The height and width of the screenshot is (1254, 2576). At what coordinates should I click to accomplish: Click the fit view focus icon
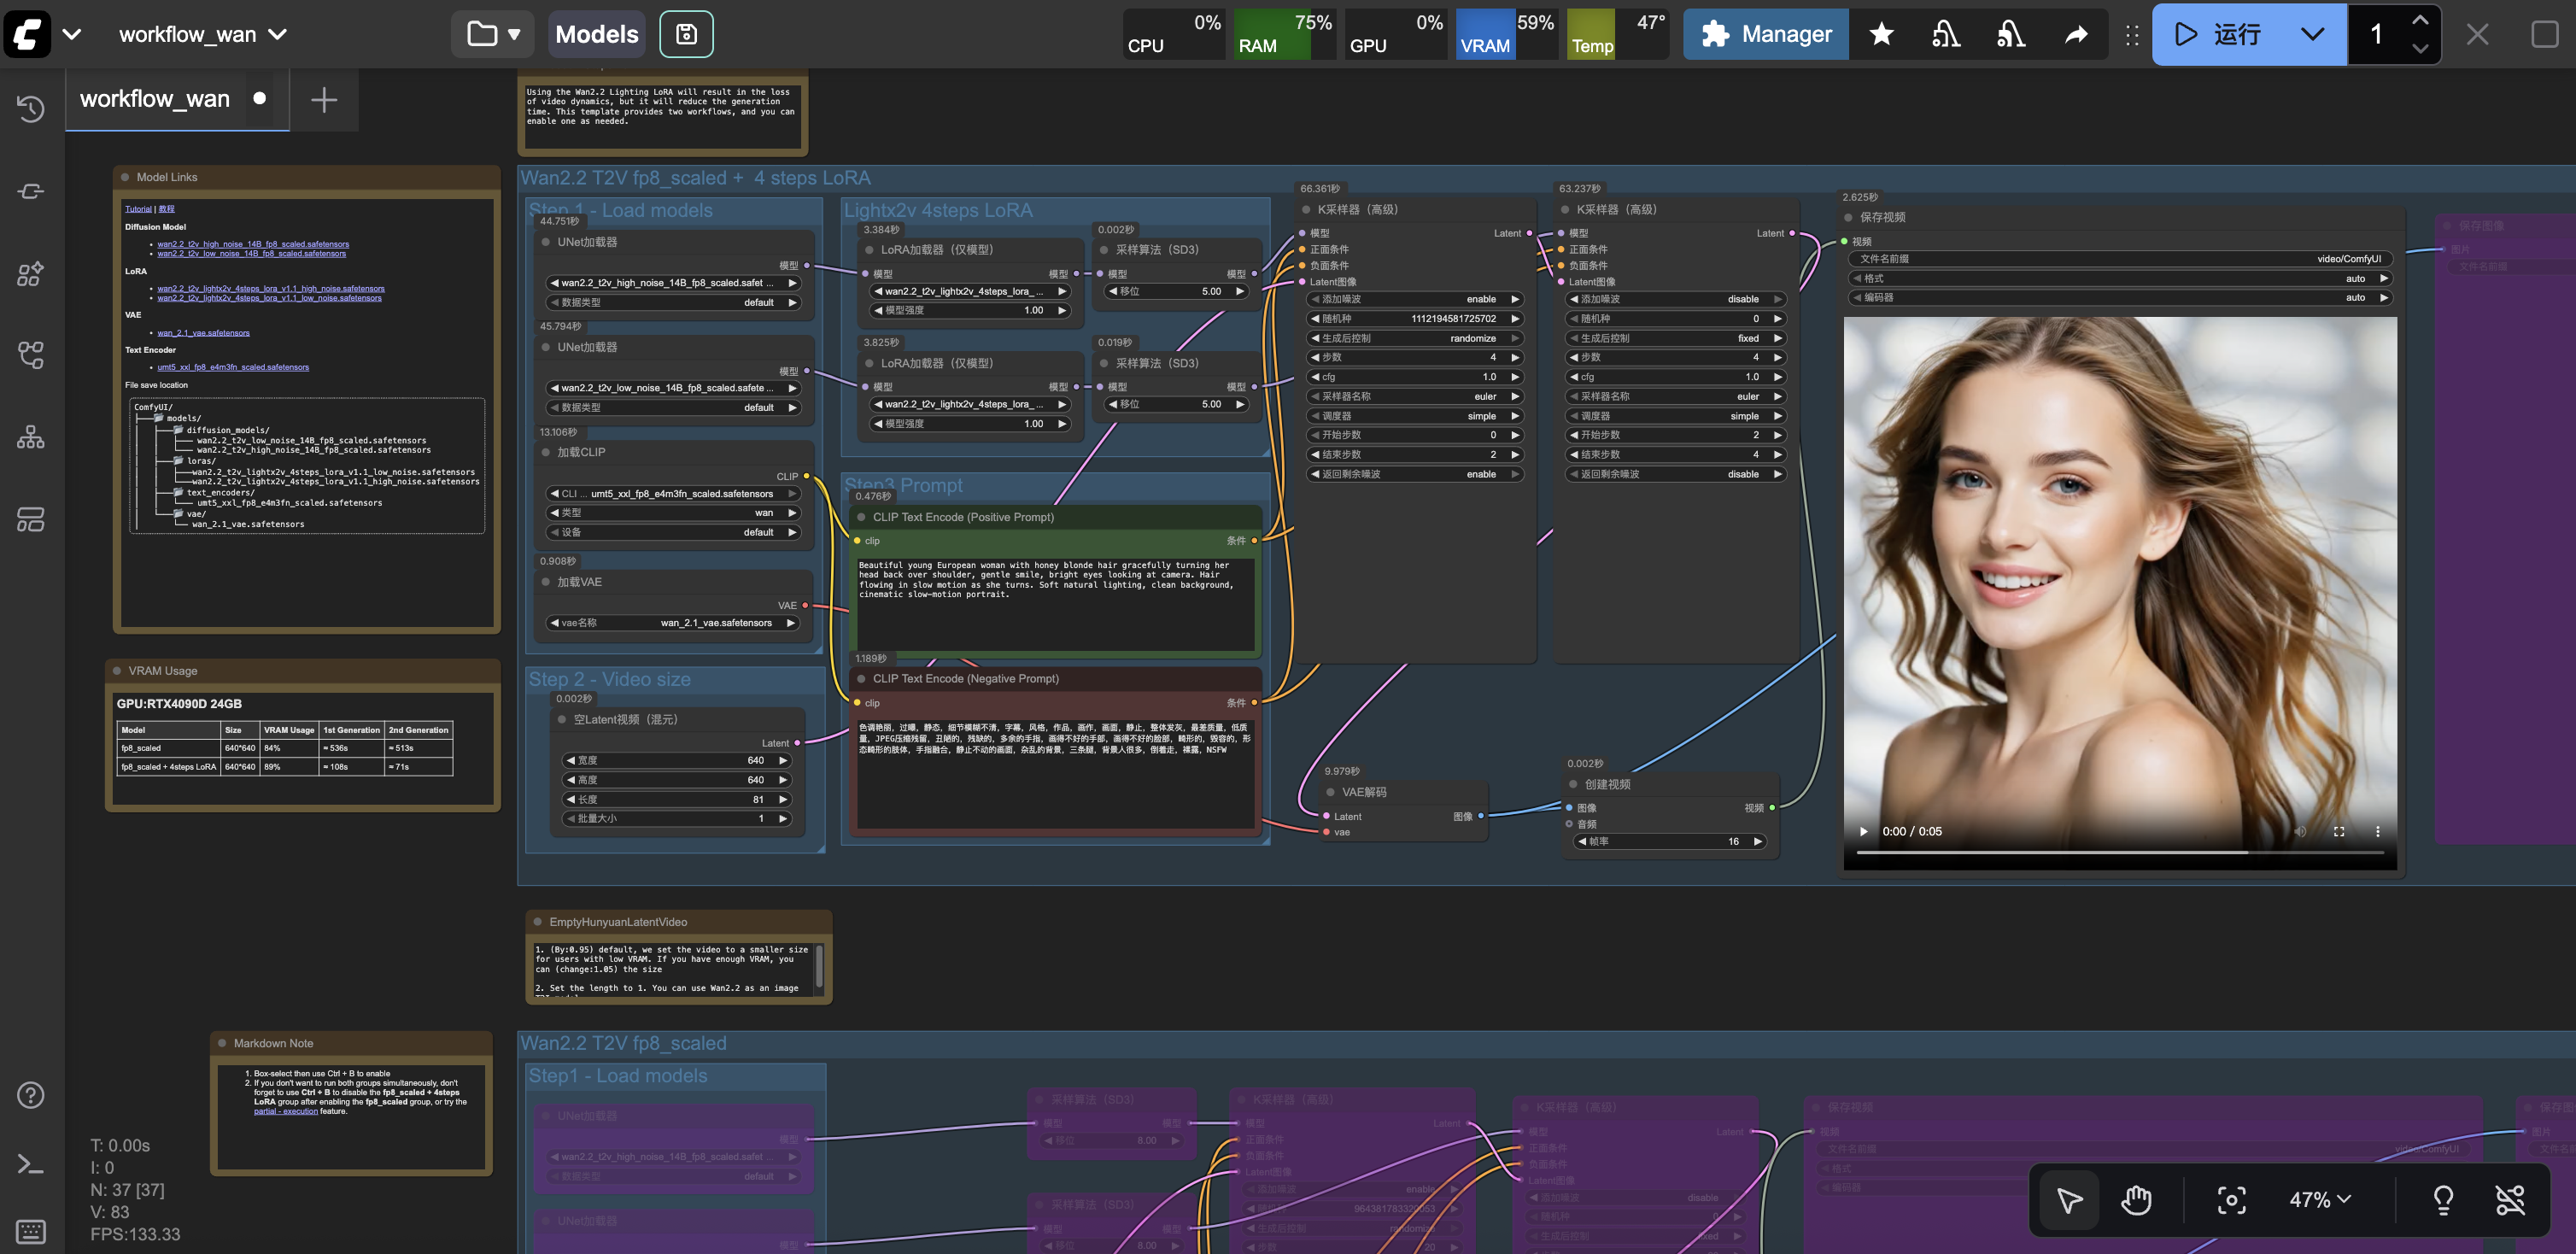[x=2231, y=1199]
